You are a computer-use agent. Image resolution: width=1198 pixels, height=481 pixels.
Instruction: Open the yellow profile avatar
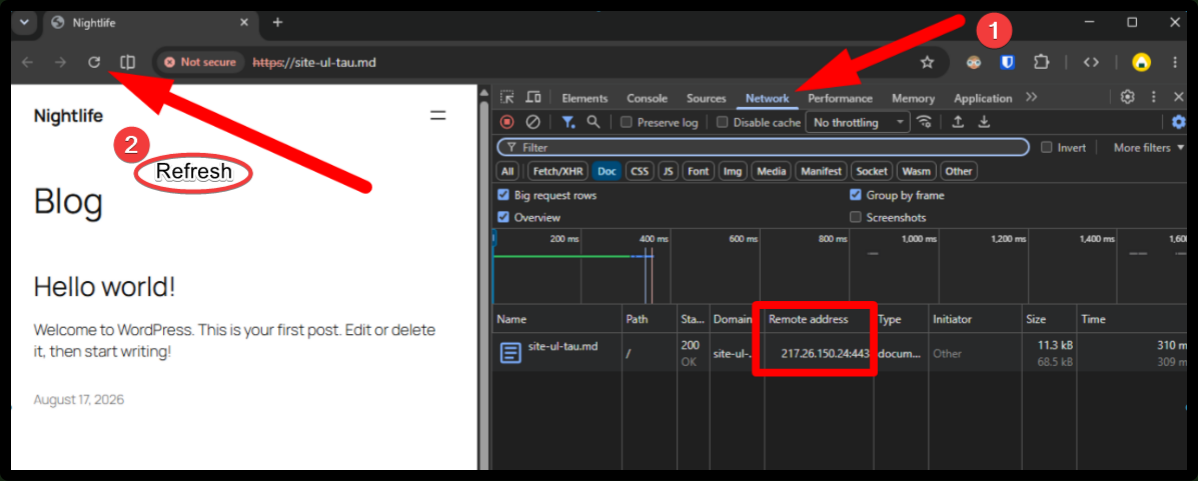[x=1141, y=63]
